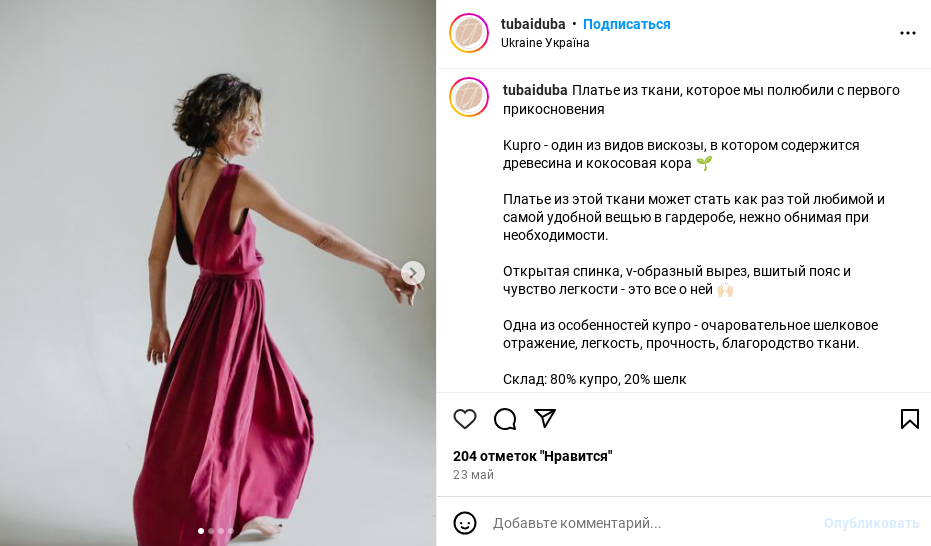
Task: Open the Ukraine Україна location link
Action: pyautogui.click(x=544, y=43)
